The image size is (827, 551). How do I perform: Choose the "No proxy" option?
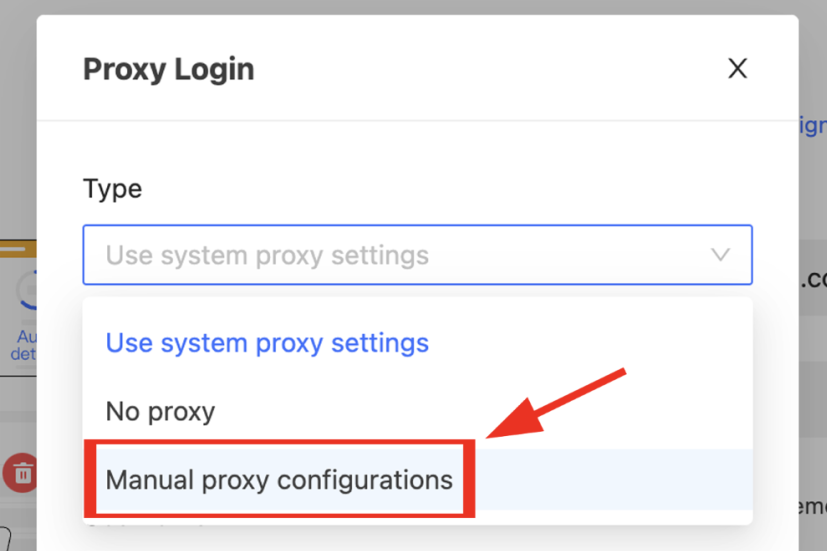pyautogui.click(x=160, y=411)
